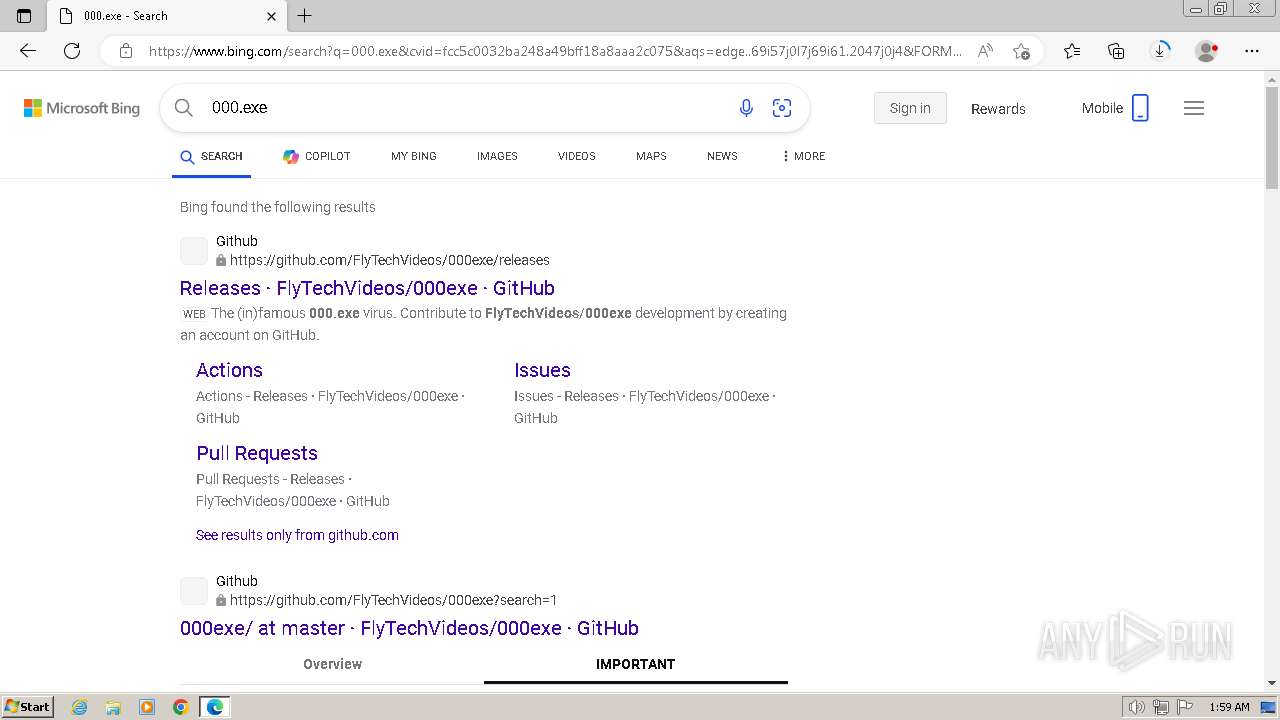Open Edge Settings and more ellipsis
1280x720 pixels.
1252,51
